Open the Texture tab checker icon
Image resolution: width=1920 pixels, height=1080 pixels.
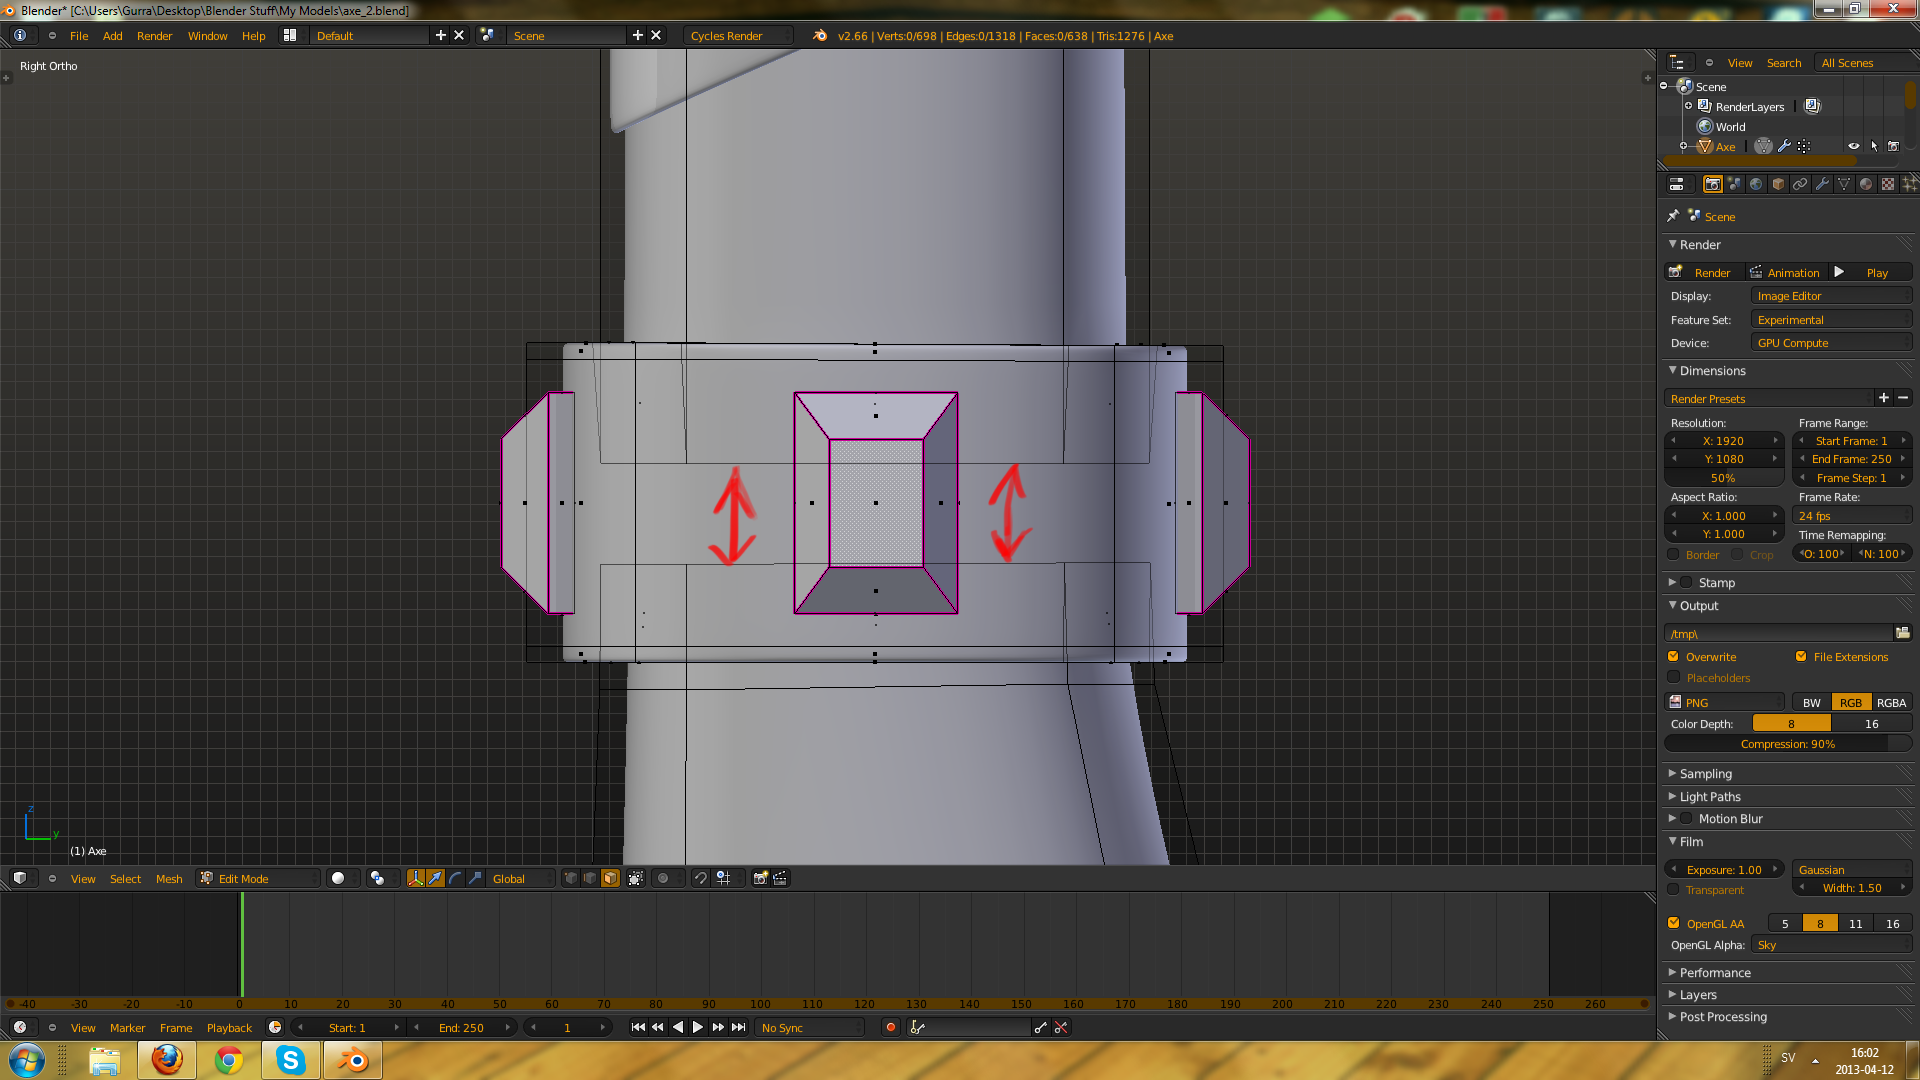(1888, 184)
